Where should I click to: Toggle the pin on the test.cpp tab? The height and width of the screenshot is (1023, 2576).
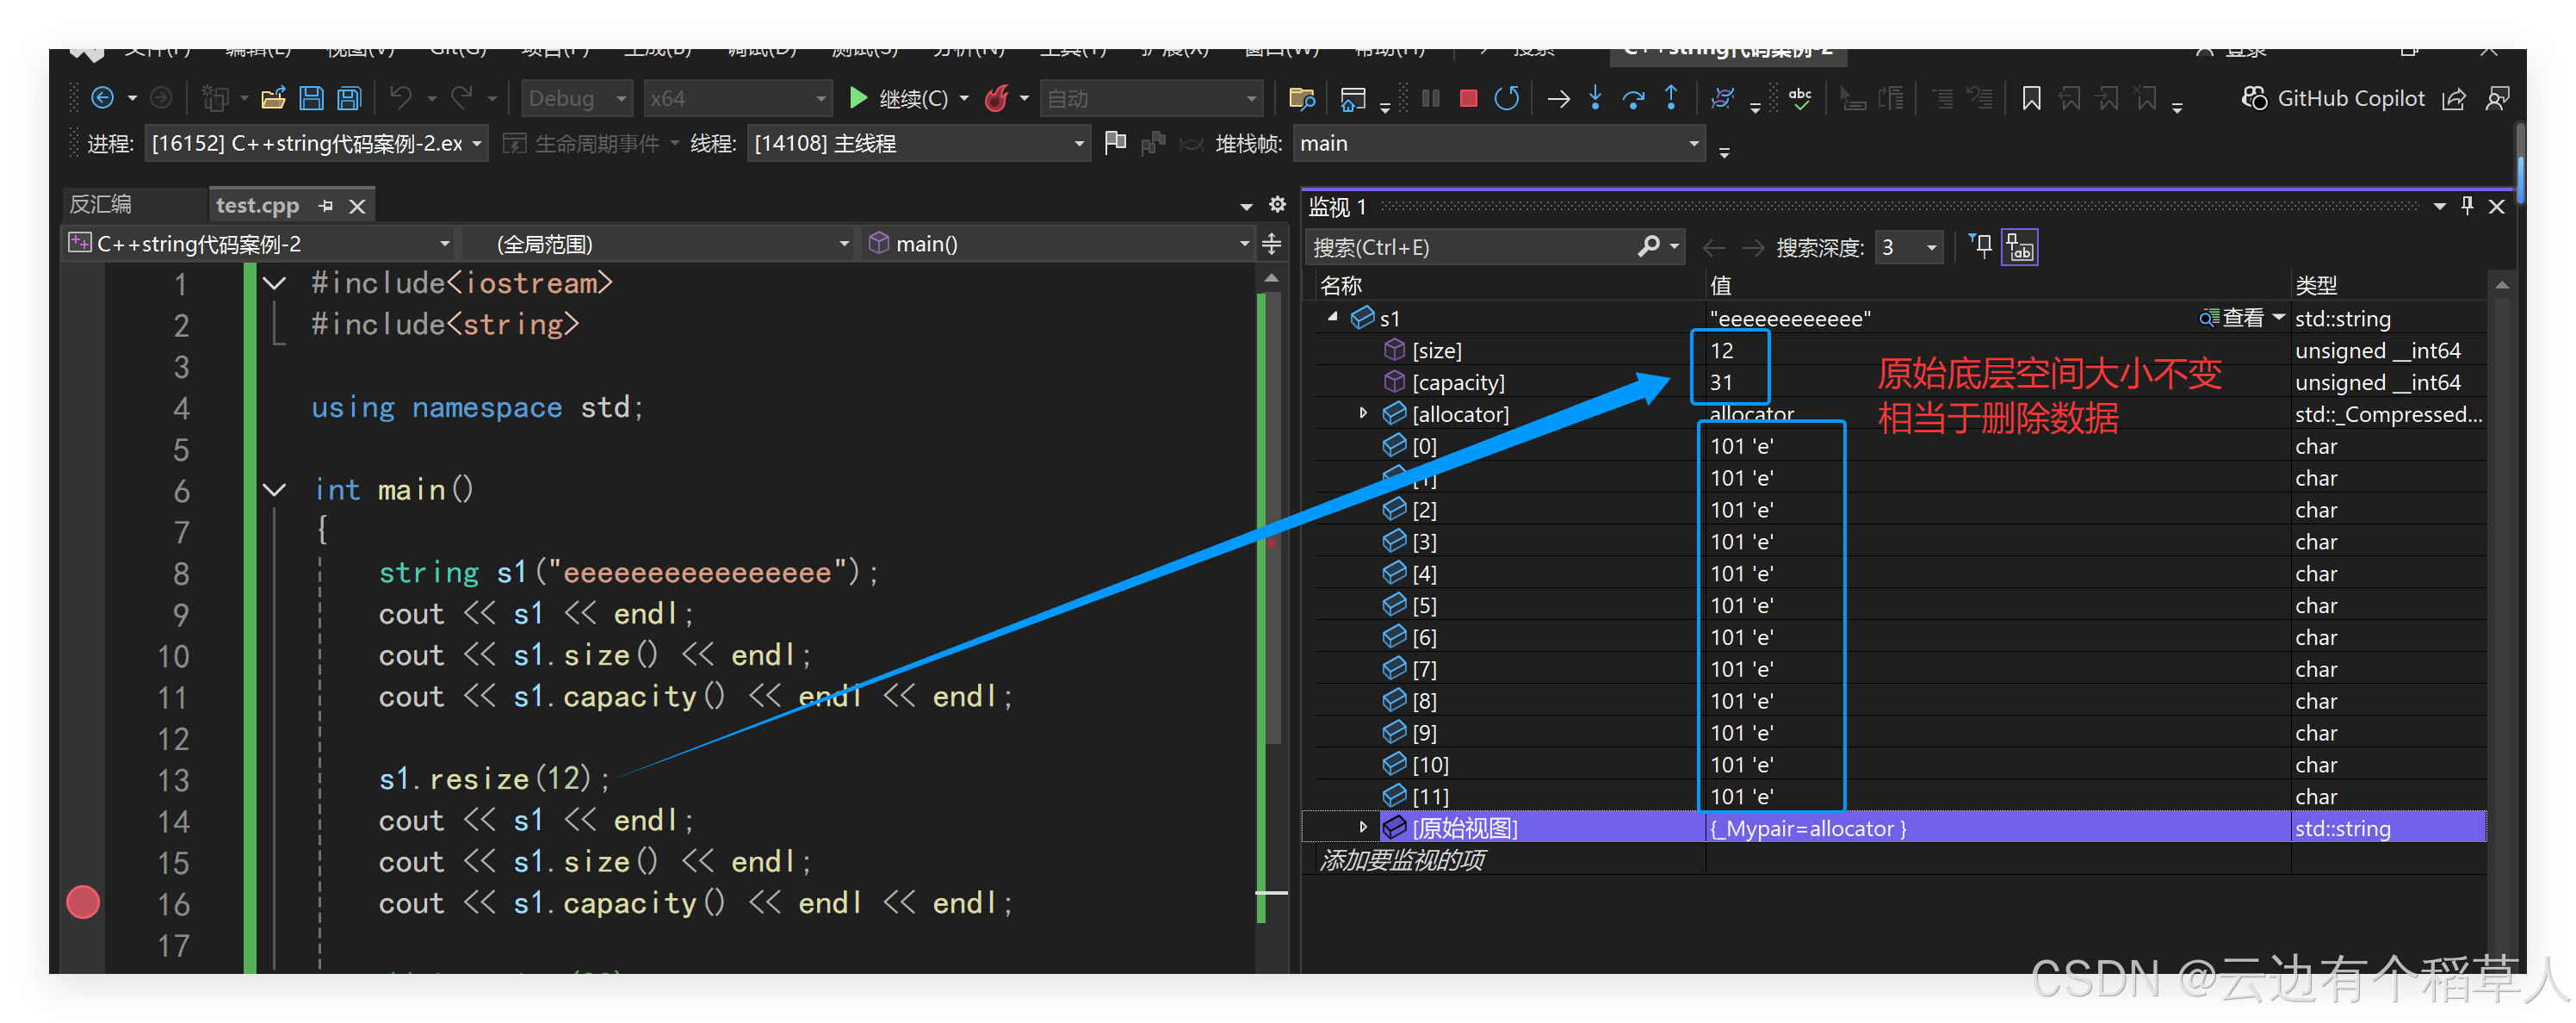point(326,206)
